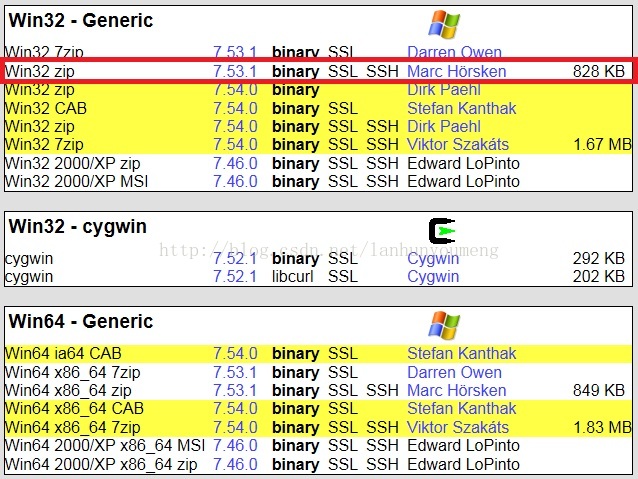Open Darren Owen link in Win64 x86_64 7zip row

click(454, 372)
